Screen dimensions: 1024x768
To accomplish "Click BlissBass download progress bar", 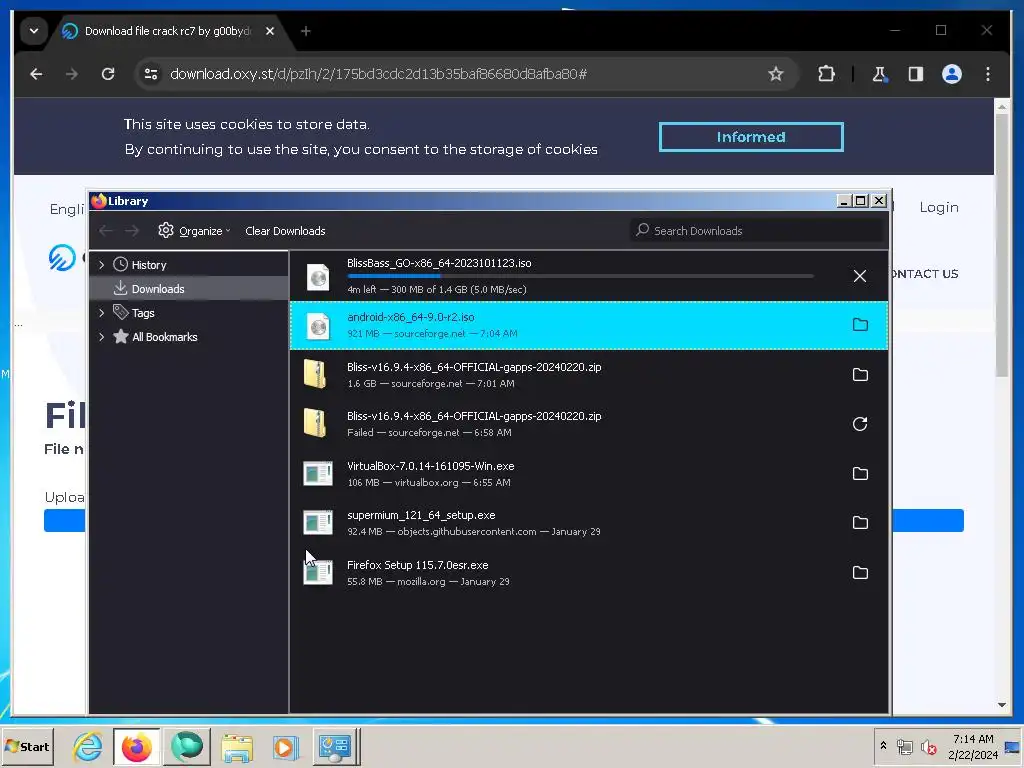I will pyautogui.click(x=580, y=276).
